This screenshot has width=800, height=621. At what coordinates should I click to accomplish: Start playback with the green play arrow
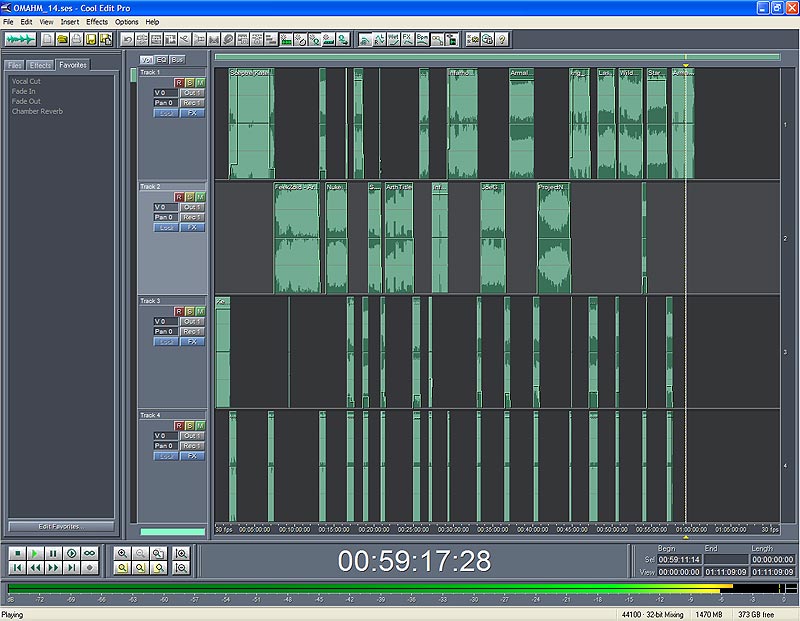[35, 553]
